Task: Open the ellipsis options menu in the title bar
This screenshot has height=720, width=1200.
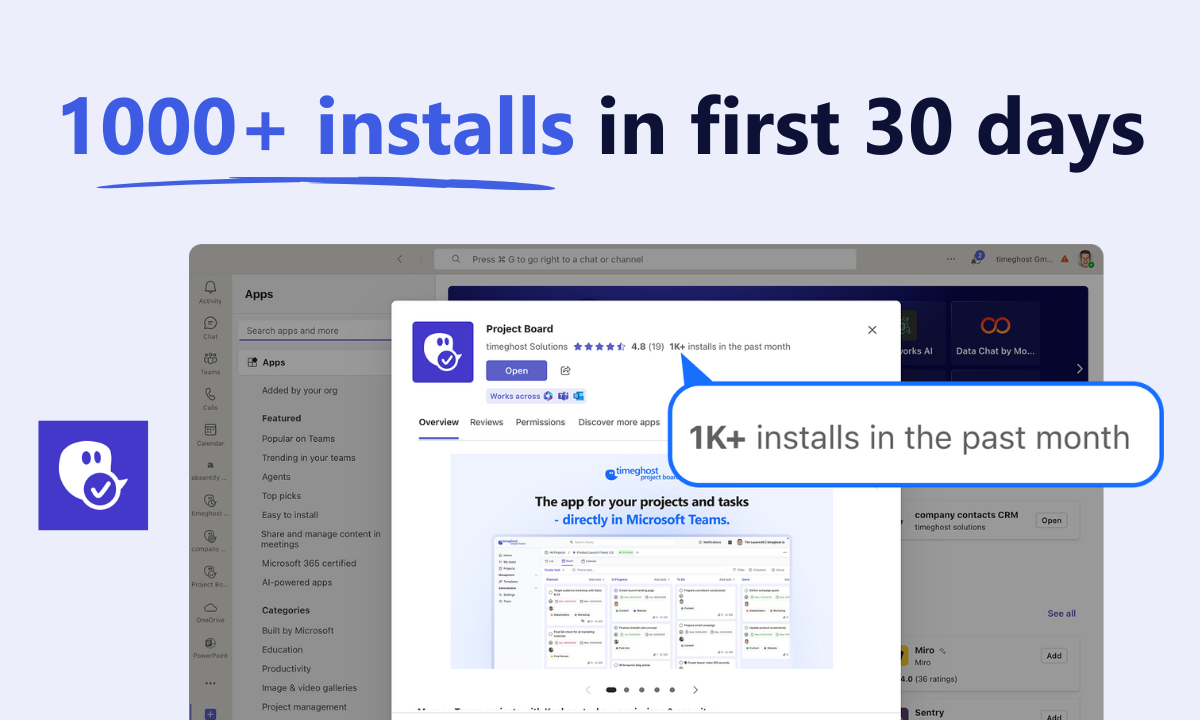Action: tap(950, 258)
